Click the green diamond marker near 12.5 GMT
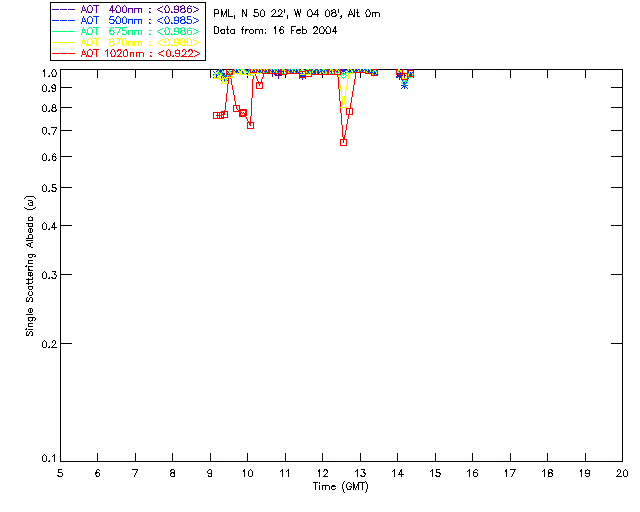The image size is (640, 512). pos(344,76)
